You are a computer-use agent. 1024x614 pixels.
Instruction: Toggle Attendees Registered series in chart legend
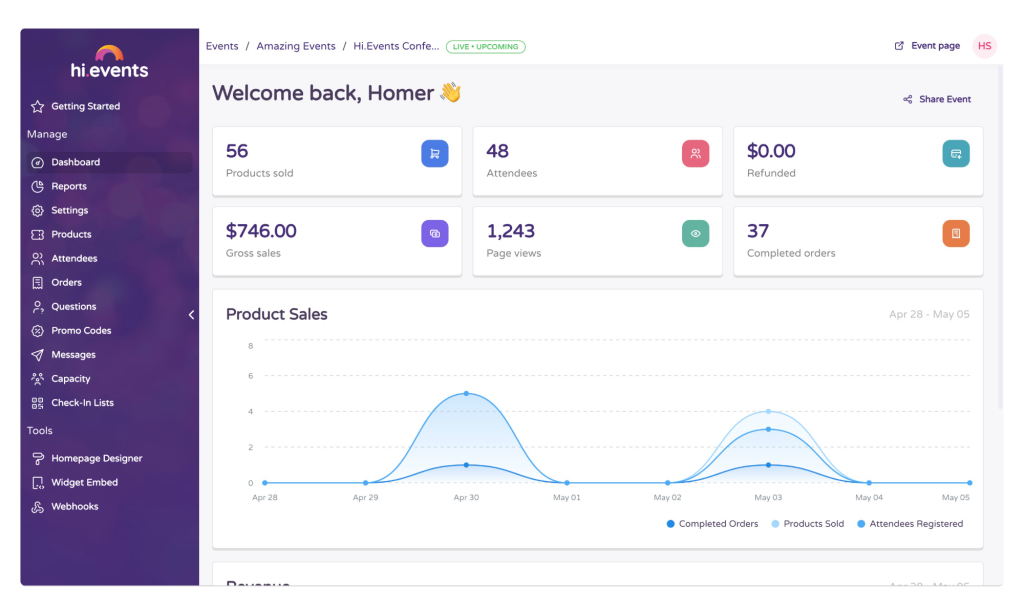[x=910, y=524]
